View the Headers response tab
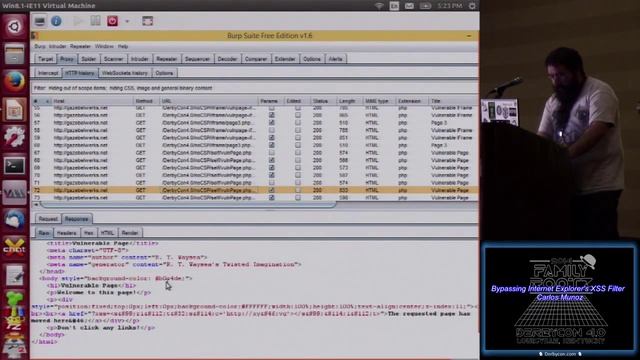The image size is (640, 360). point(67,233)
